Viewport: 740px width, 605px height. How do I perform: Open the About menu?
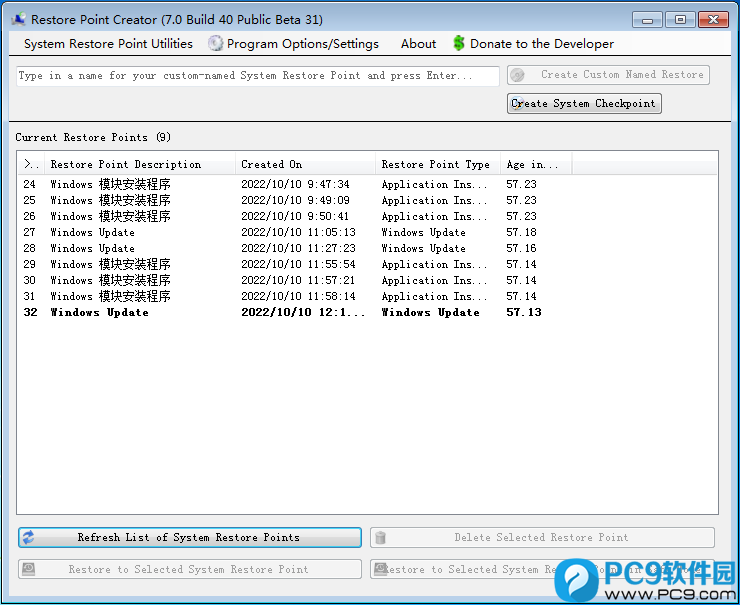click(x=418, y=44)
